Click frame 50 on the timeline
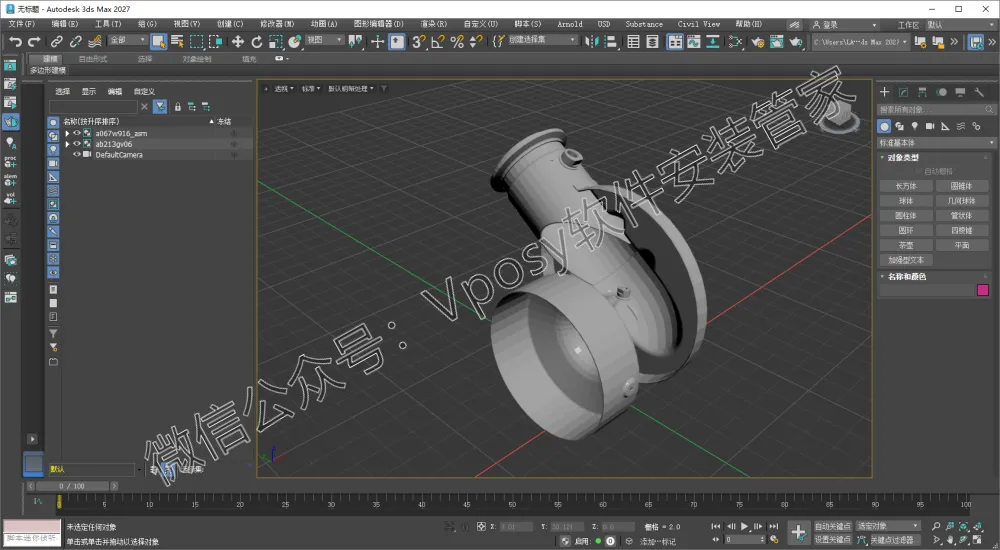The image size is (1000, 550). pyautogui.click(x=512, y=503)
